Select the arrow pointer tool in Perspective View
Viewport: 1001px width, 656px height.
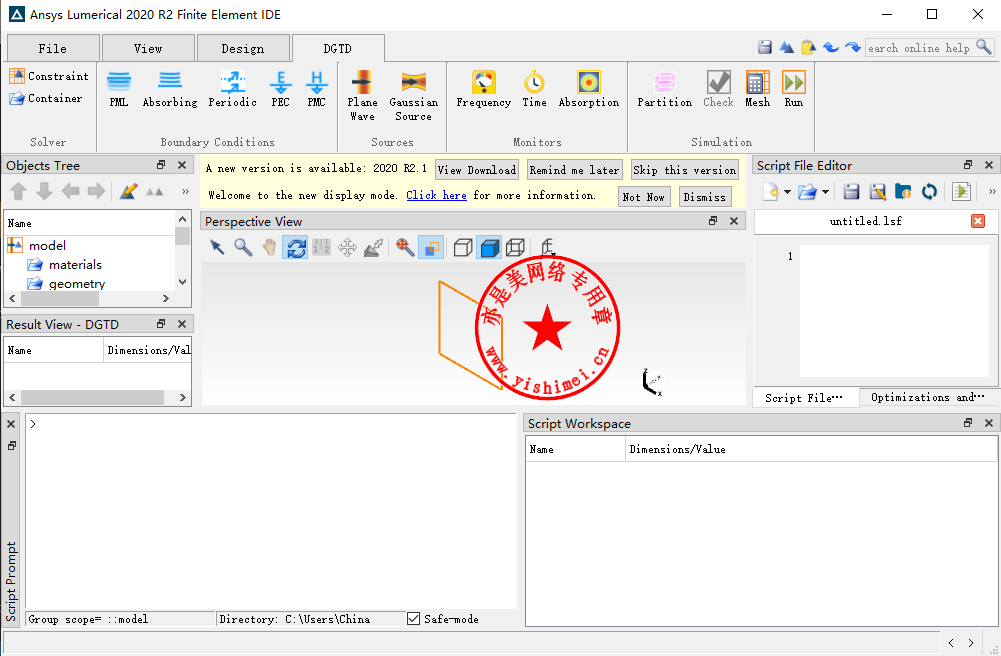217,248
